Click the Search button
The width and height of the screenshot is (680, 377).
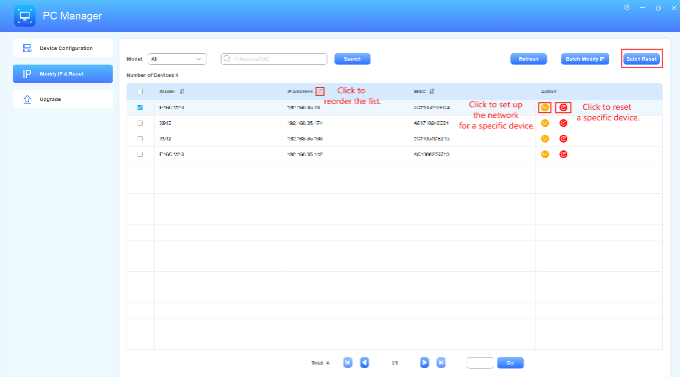pyautogui.click(x=352, y=59)
